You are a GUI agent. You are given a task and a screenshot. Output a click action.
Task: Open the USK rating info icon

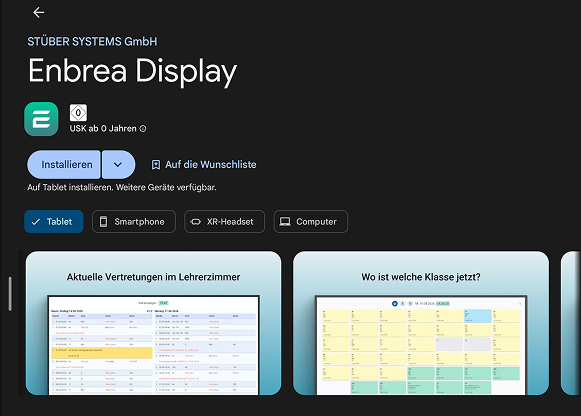pos(143,129)
